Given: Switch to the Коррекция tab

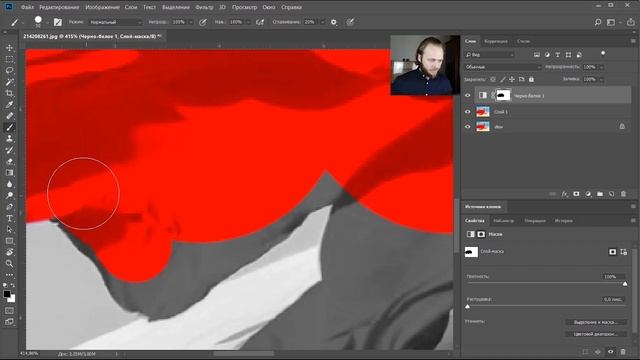Looking at the screenshot, I should pos(496,41).
